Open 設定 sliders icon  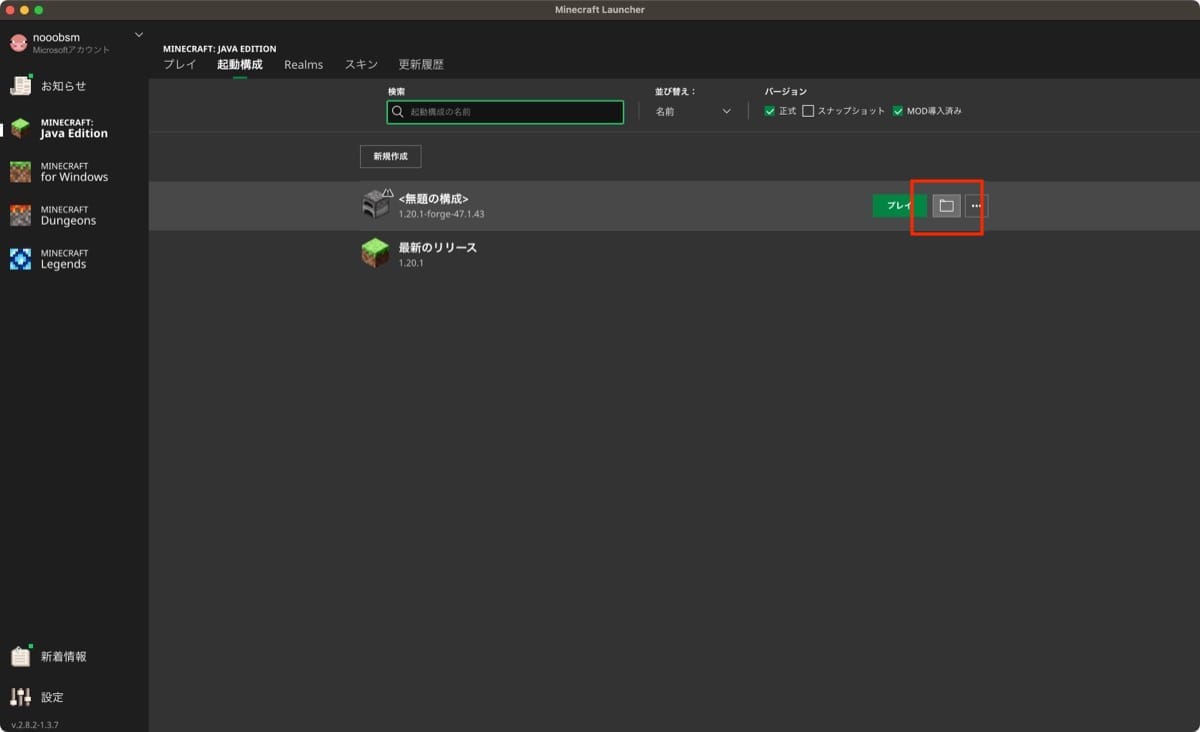(x=20, y=697)
